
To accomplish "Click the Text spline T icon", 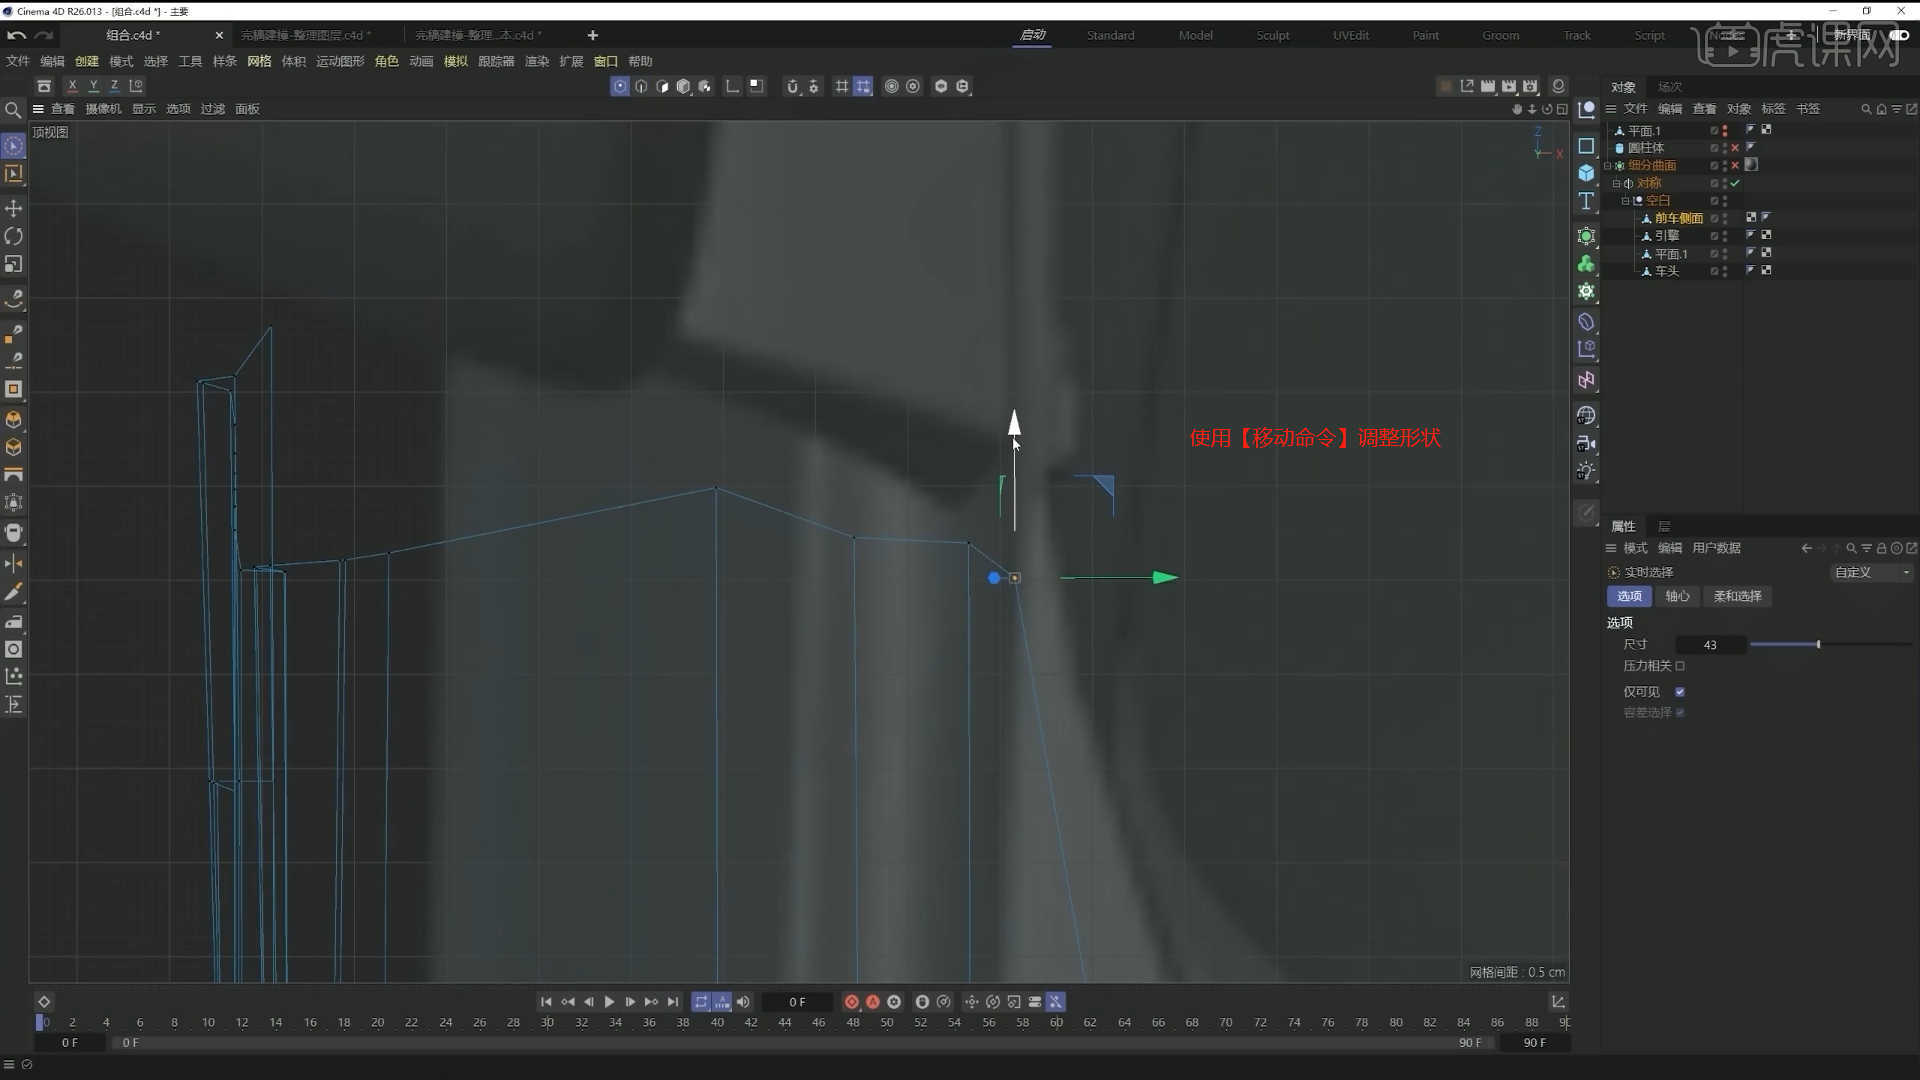I will (x=1586, y=201).
